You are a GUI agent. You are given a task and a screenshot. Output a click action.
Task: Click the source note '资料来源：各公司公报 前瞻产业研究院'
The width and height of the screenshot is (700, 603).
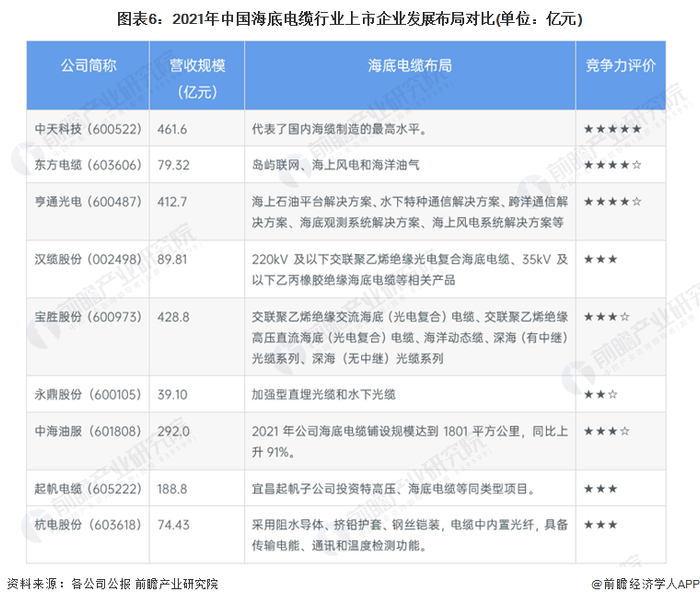112,584
